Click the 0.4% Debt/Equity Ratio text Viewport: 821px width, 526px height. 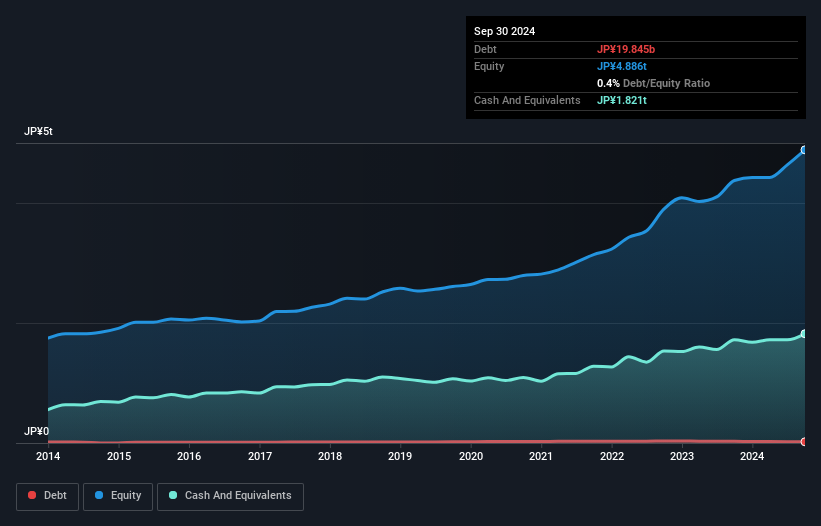point(653,83)
